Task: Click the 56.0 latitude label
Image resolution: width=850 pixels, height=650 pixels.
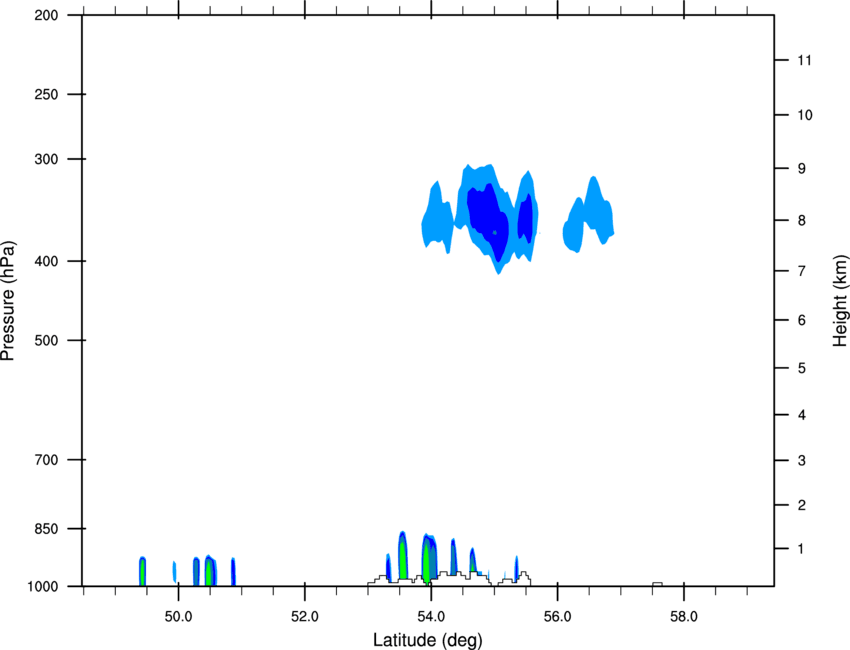Action: pyautogui.click(x=557, y=617)
